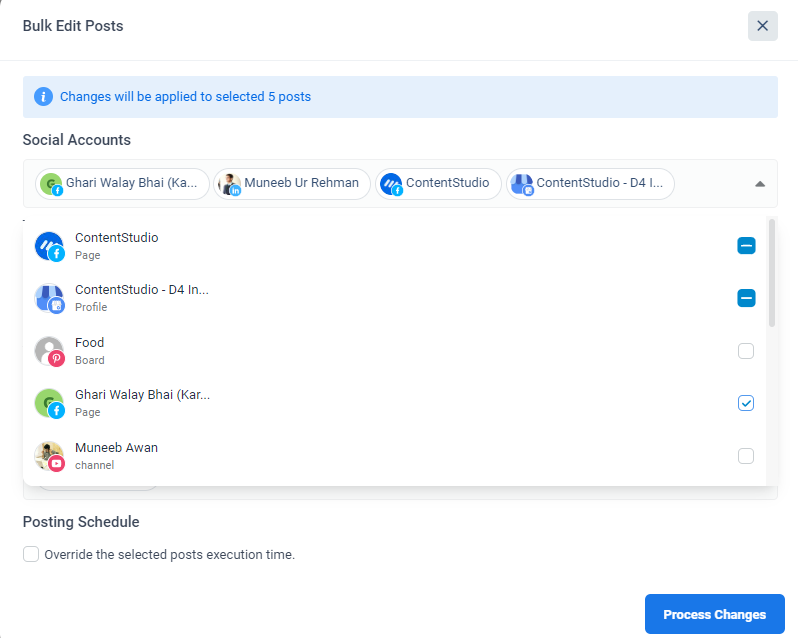This screenshot has width=798, height=638.
Task: Click Ghari Walay Bhai Page avatar in list
Action: click(49, 403)
